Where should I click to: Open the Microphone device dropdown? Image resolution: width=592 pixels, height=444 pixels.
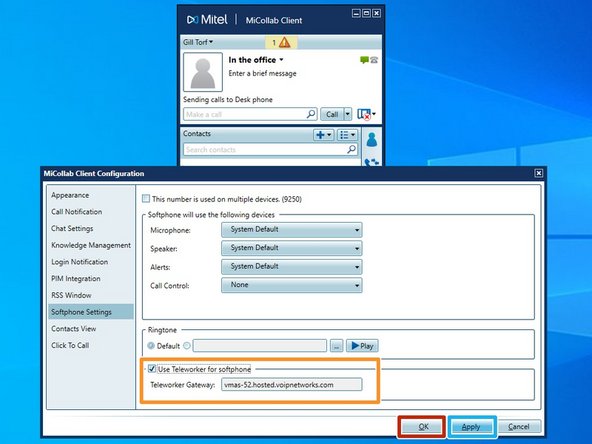(291, 230)
